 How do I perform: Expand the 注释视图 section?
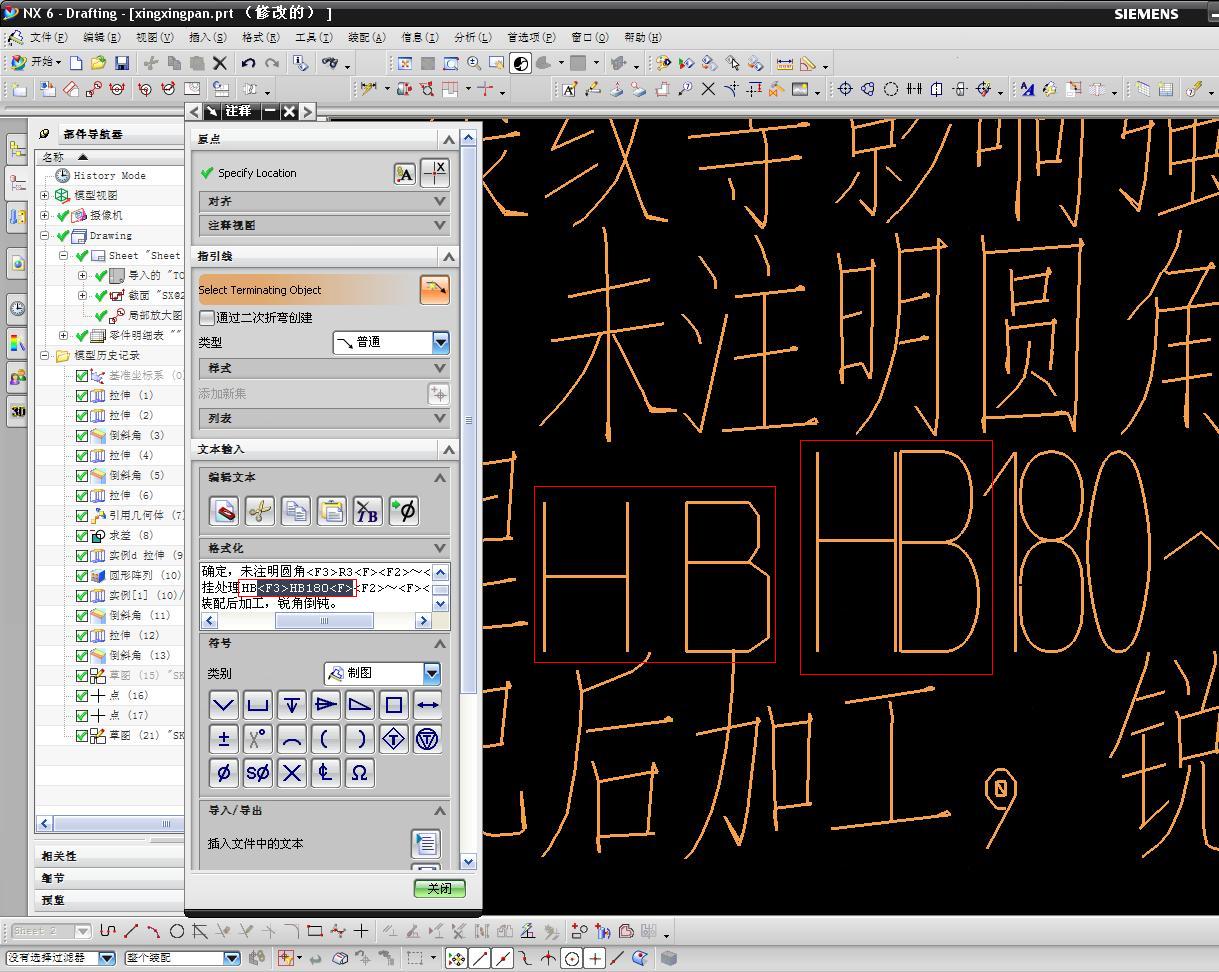click(x=324, y=225)
